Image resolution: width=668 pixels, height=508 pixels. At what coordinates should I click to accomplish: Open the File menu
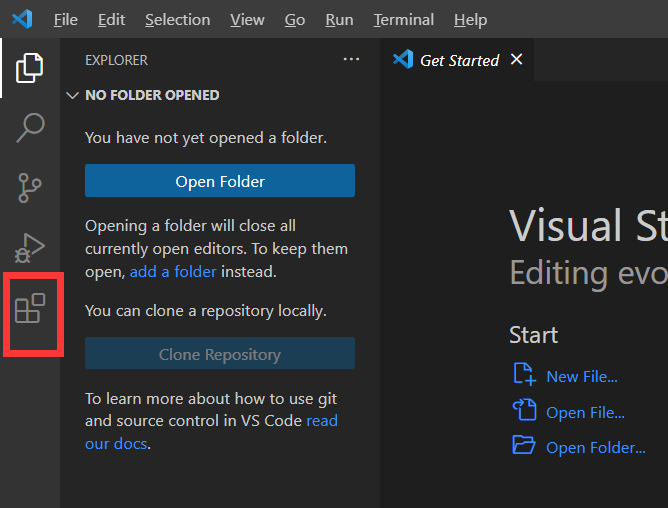tap(65, 20)
